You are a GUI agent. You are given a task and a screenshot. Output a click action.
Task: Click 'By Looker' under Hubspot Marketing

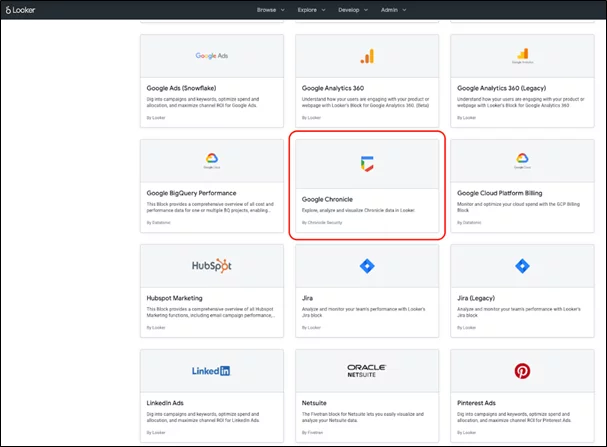(x=156, y=327)
